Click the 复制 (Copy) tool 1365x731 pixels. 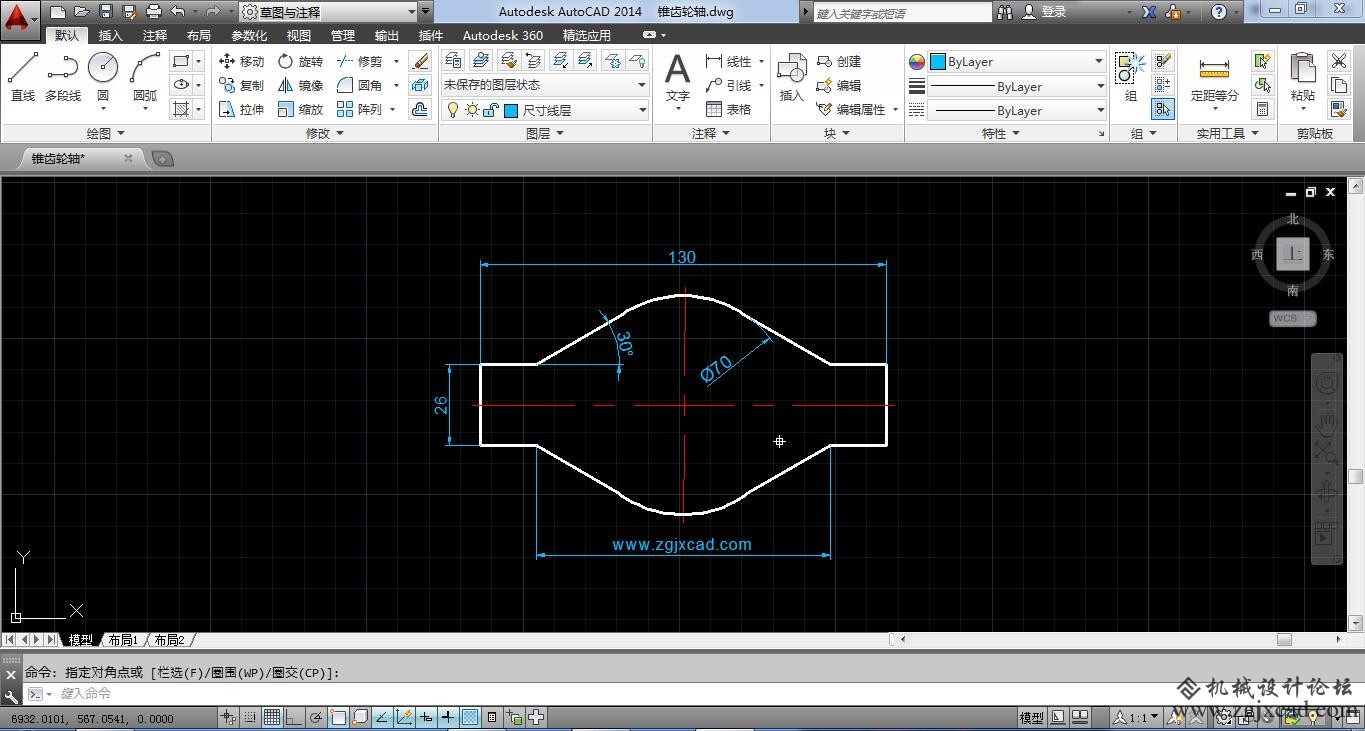coord(241,85)
